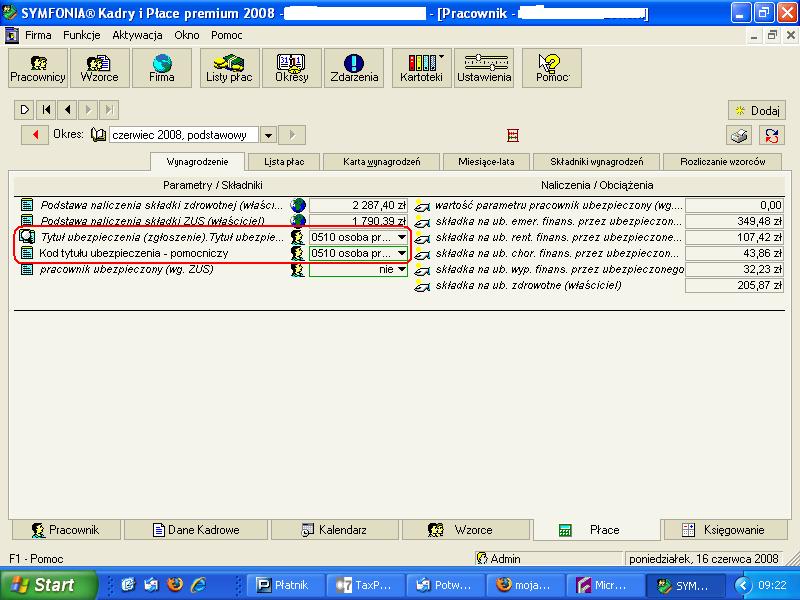The image size is (800, 600).
Task: Switch to the bottom Wzorce tab
Action: (465, 530)
